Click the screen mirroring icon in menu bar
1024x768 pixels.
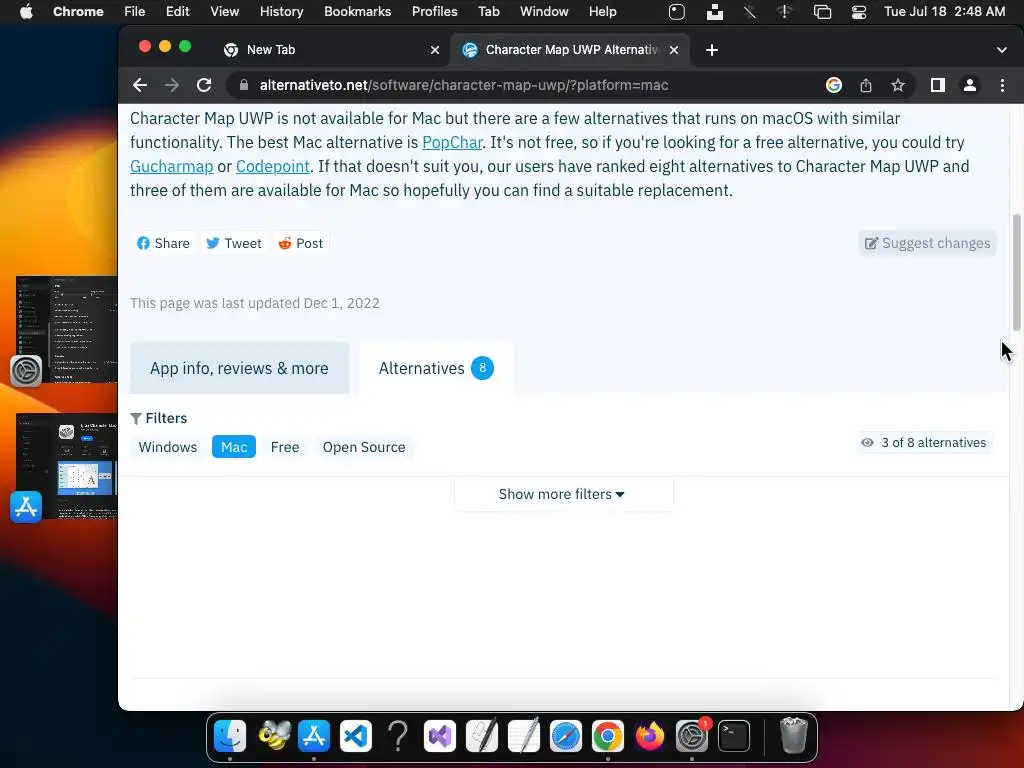tap(822, 12)
